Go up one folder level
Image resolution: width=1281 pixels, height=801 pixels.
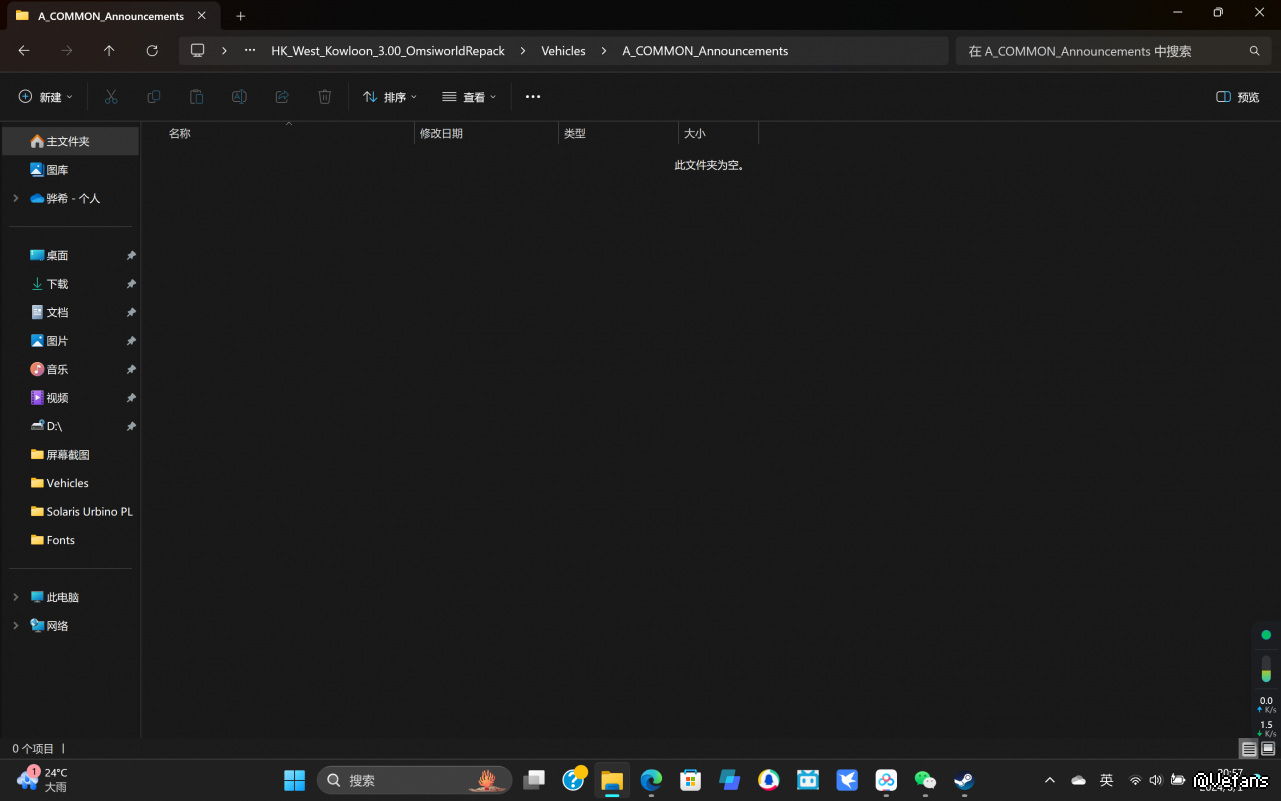click(x=109, y=51)
